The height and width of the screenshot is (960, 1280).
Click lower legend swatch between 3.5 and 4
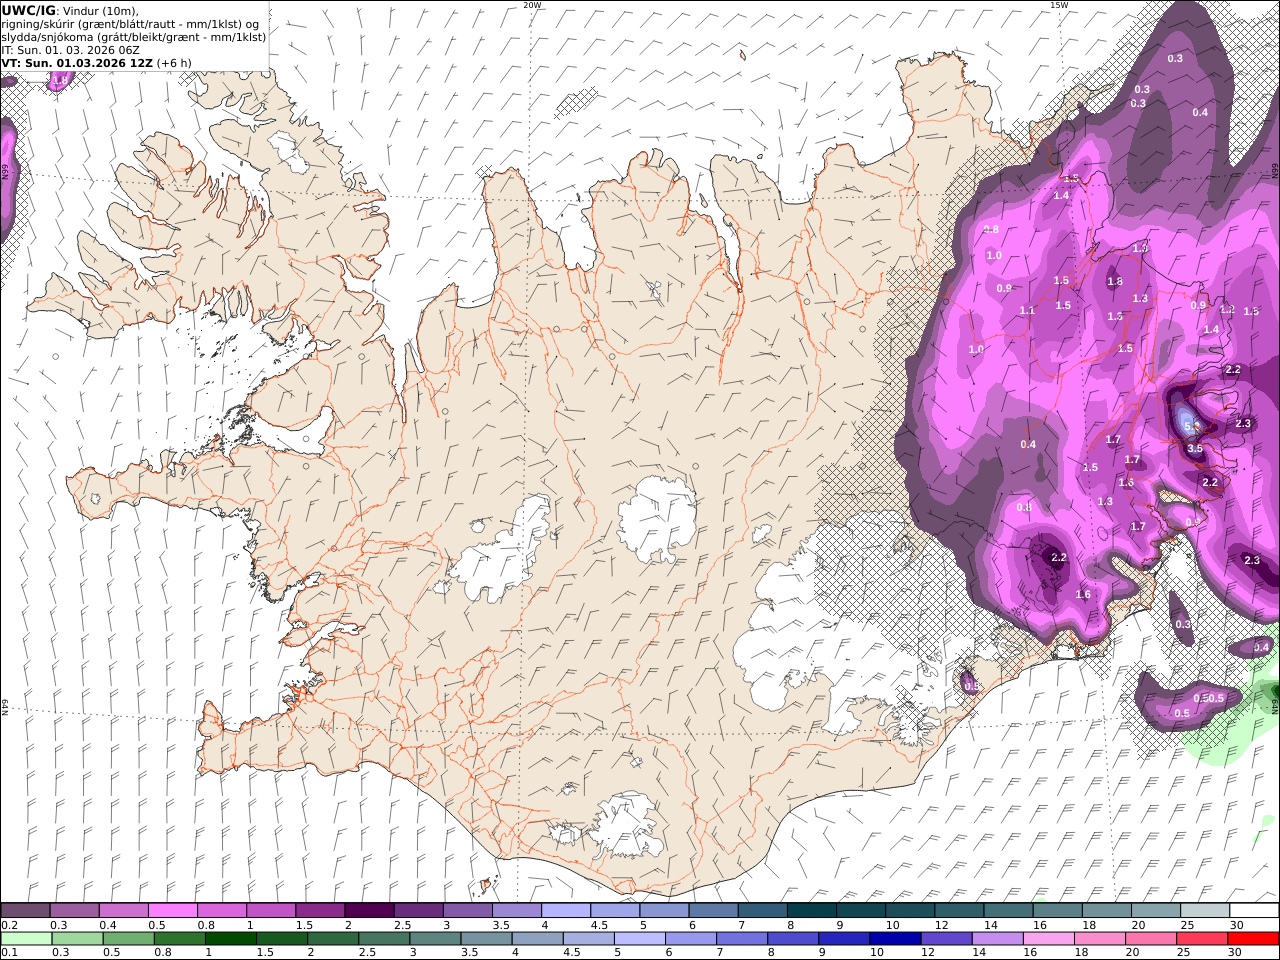click(x=485, y=938)
